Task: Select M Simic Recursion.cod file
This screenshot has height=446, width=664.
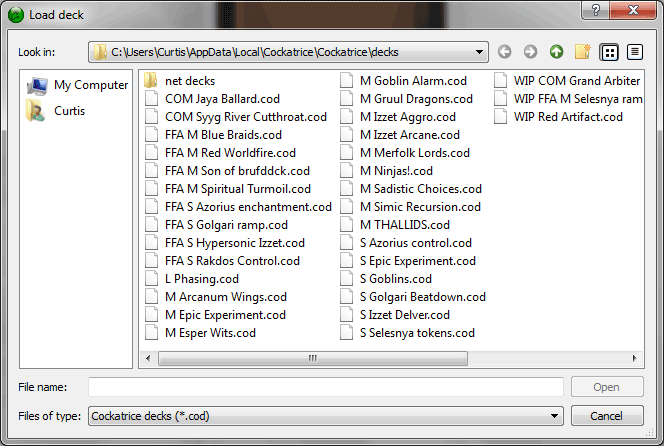Action: (410, 207)
